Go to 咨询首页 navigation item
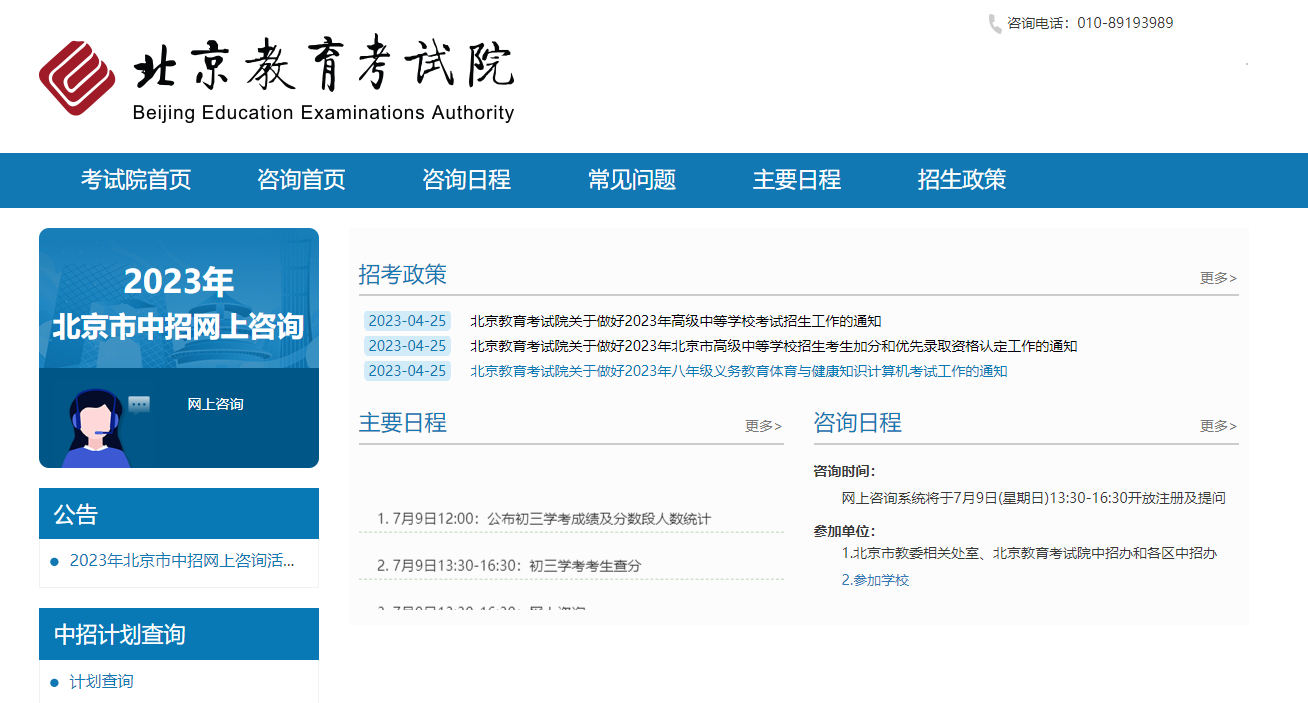Screen dimensions: 1308x703 301,180
